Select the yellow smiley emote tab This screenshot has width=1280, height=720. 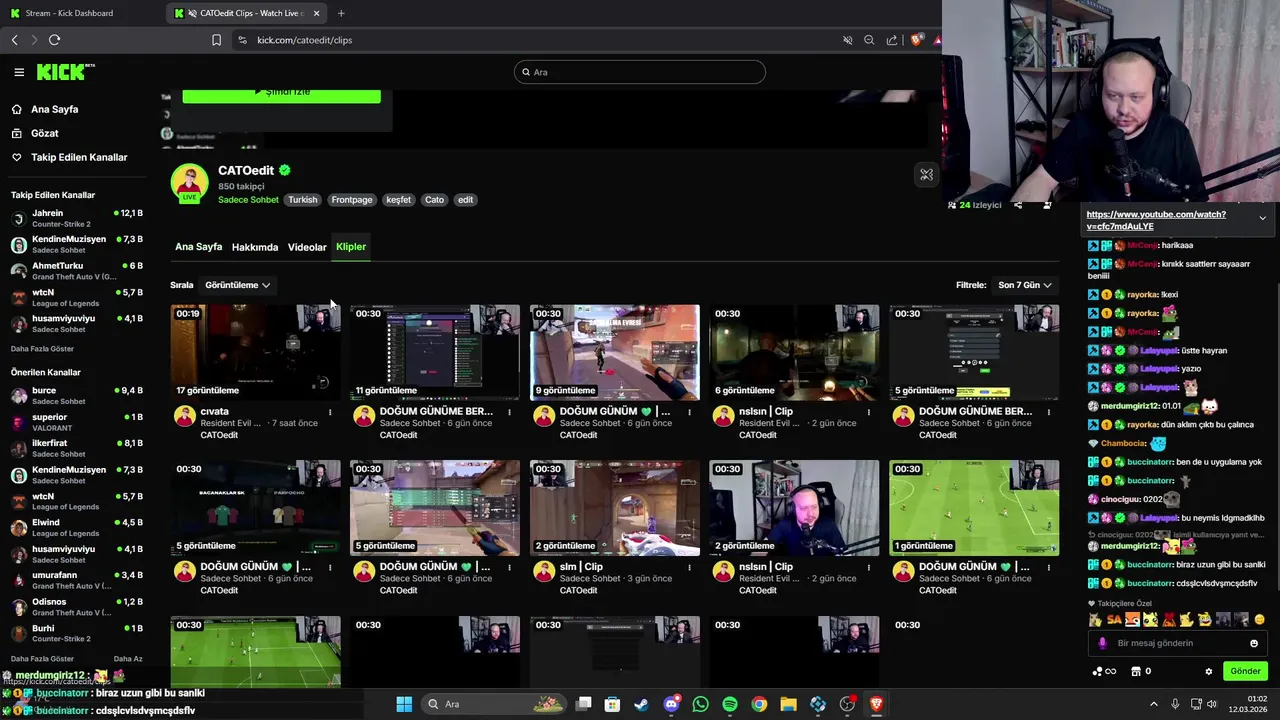click(x=1259, y=620)
